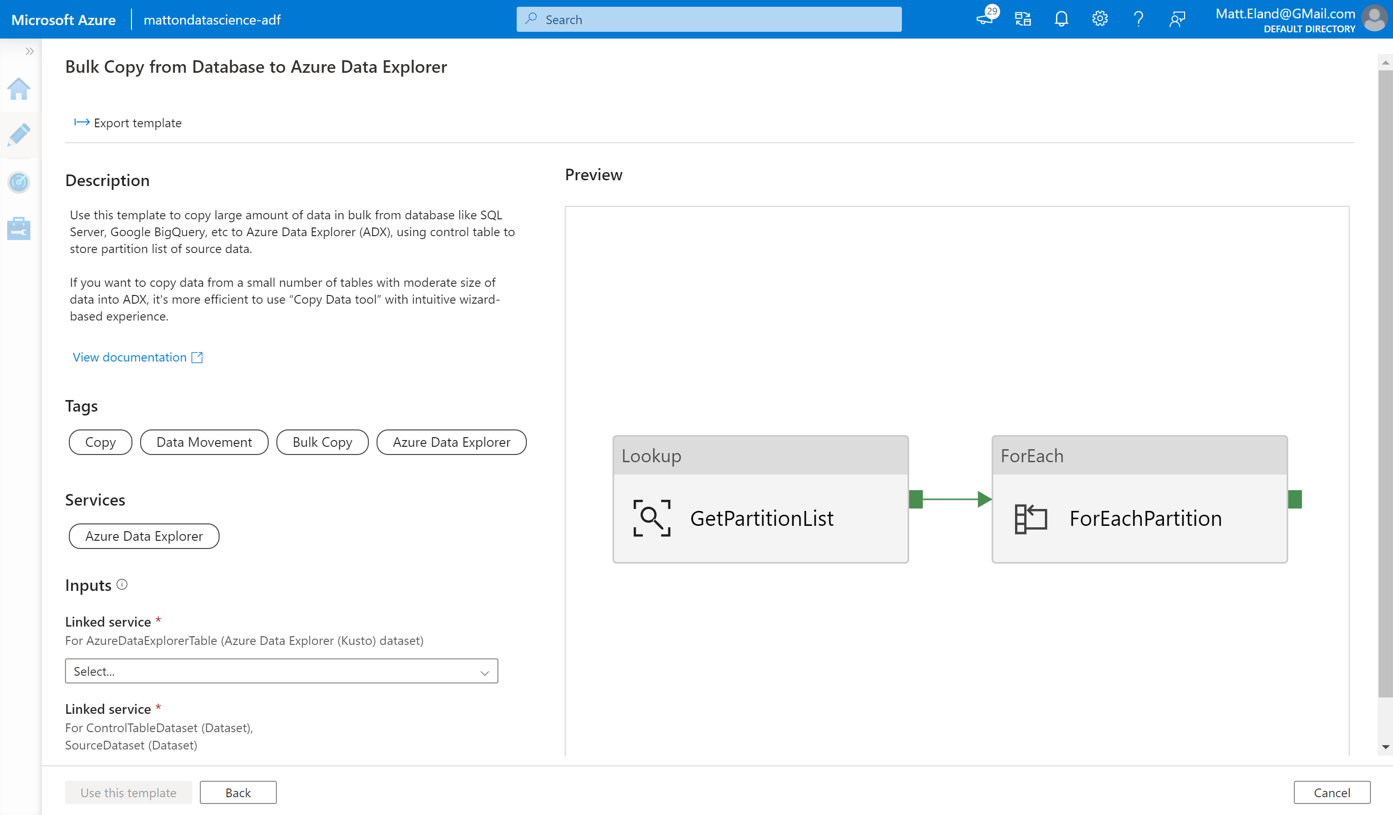Click the Matt.Eland@GMail.com account name
This screenshot has width=1393, height=815.
pos(1285,13)
